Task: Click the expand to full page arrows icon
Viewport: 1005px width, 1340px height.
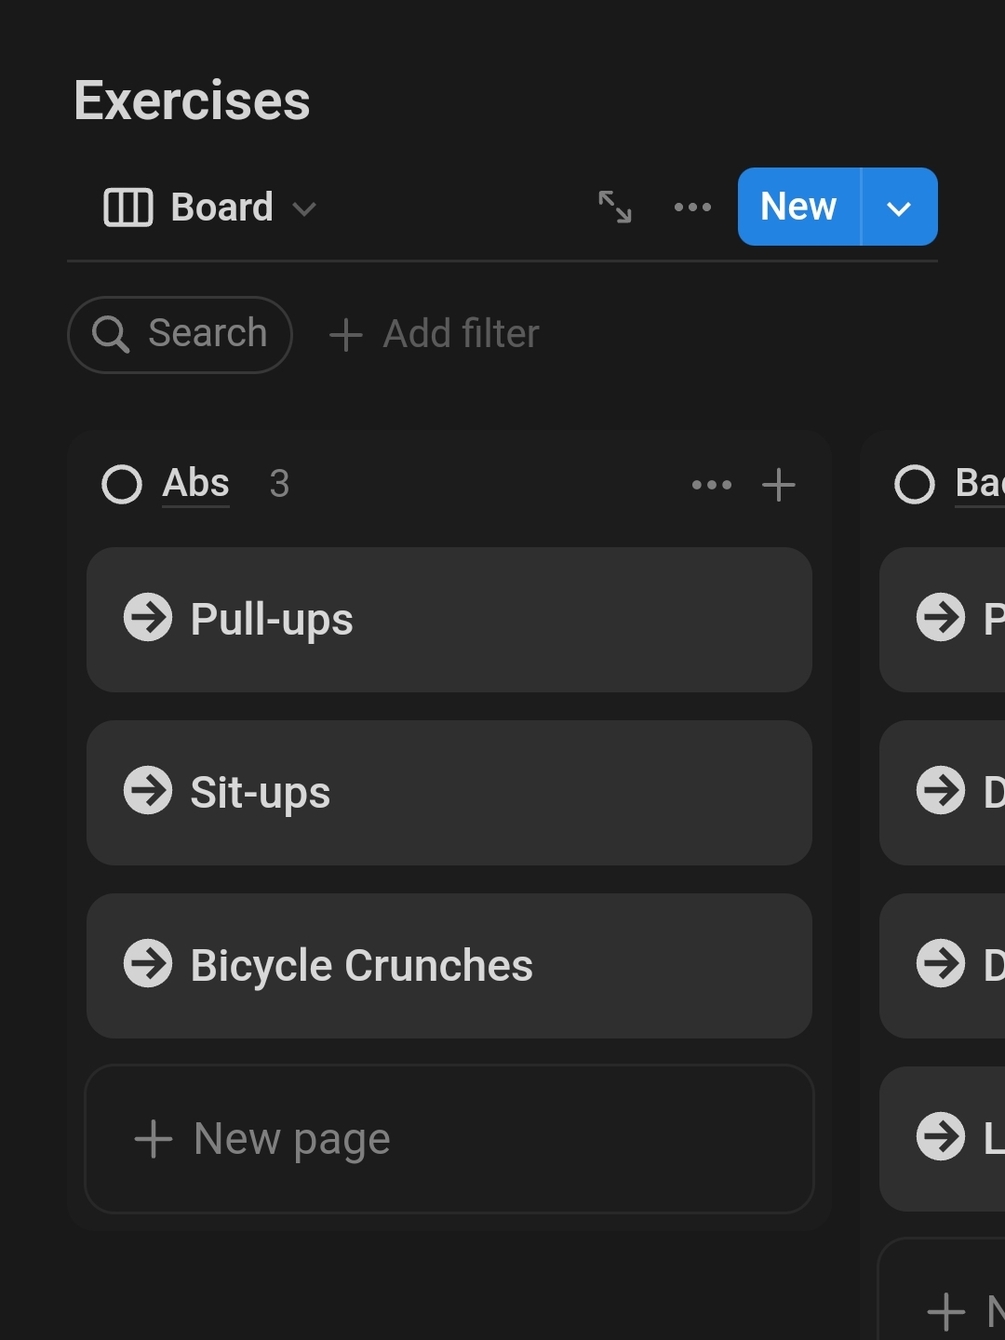Action: (614, 207)
